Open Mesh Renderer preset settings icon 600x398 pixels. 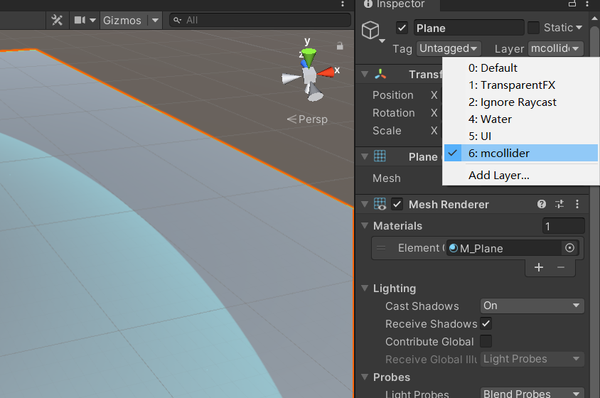tap(559, 204)
